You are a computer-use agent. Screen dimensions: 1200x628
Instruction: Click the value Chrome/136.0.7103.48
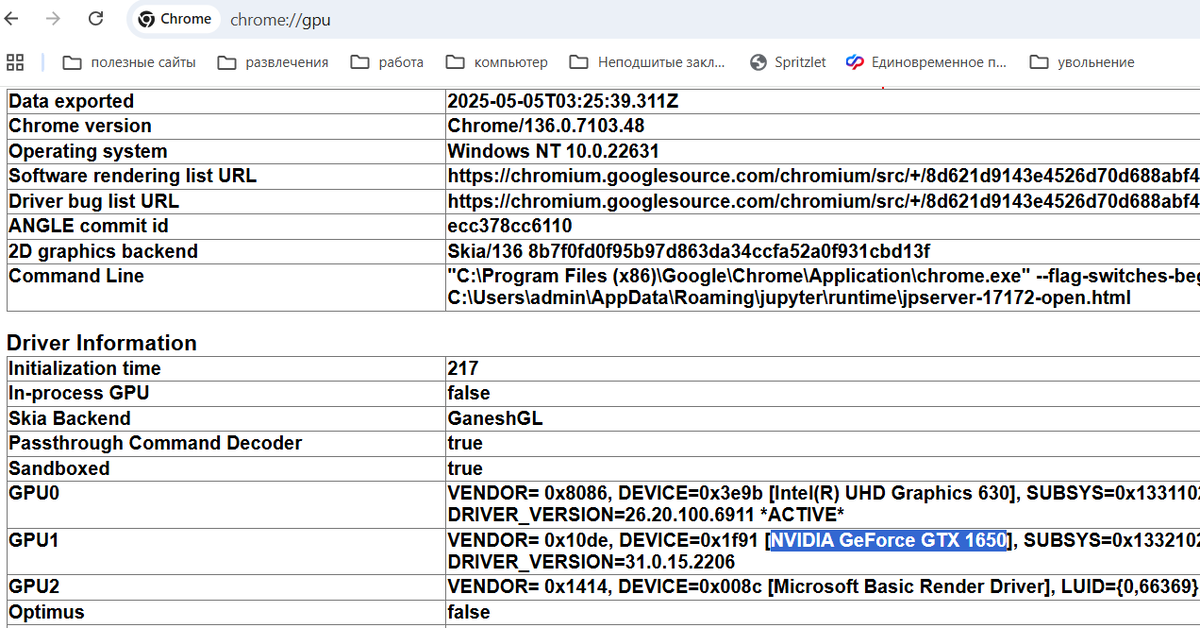546,126
